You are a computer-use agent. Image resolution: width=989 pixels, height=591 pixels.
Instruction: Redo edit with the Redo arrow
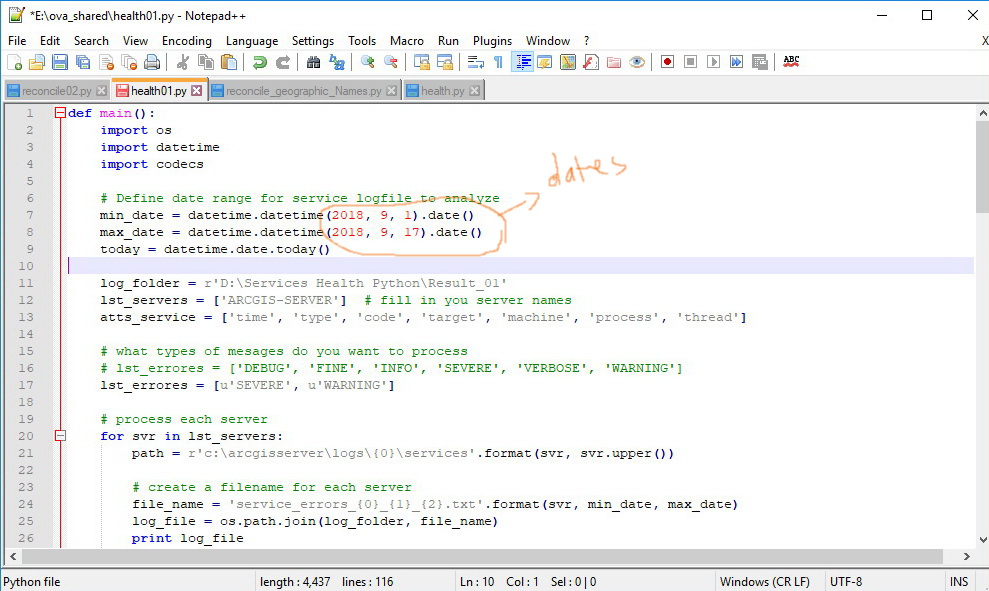coord(283,62)
